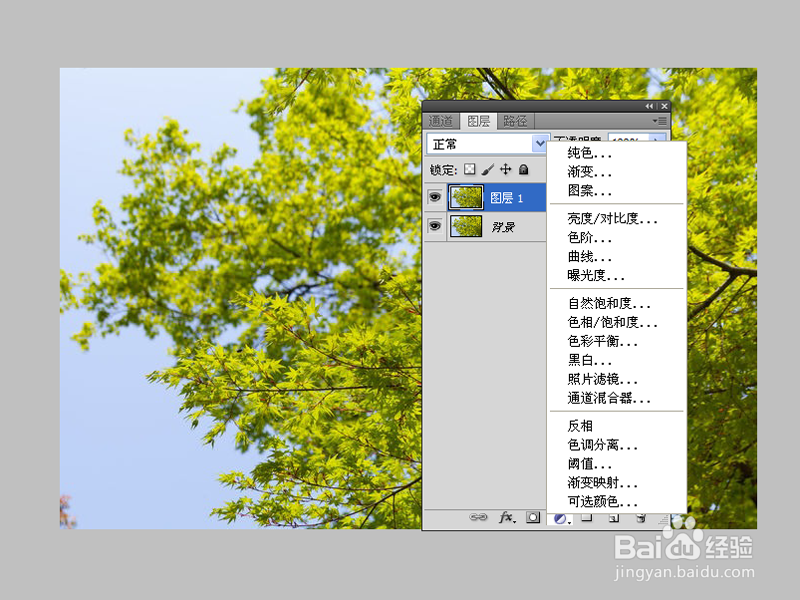
Task: Click the 背景 layer name
Action: (x=503, y=227)
